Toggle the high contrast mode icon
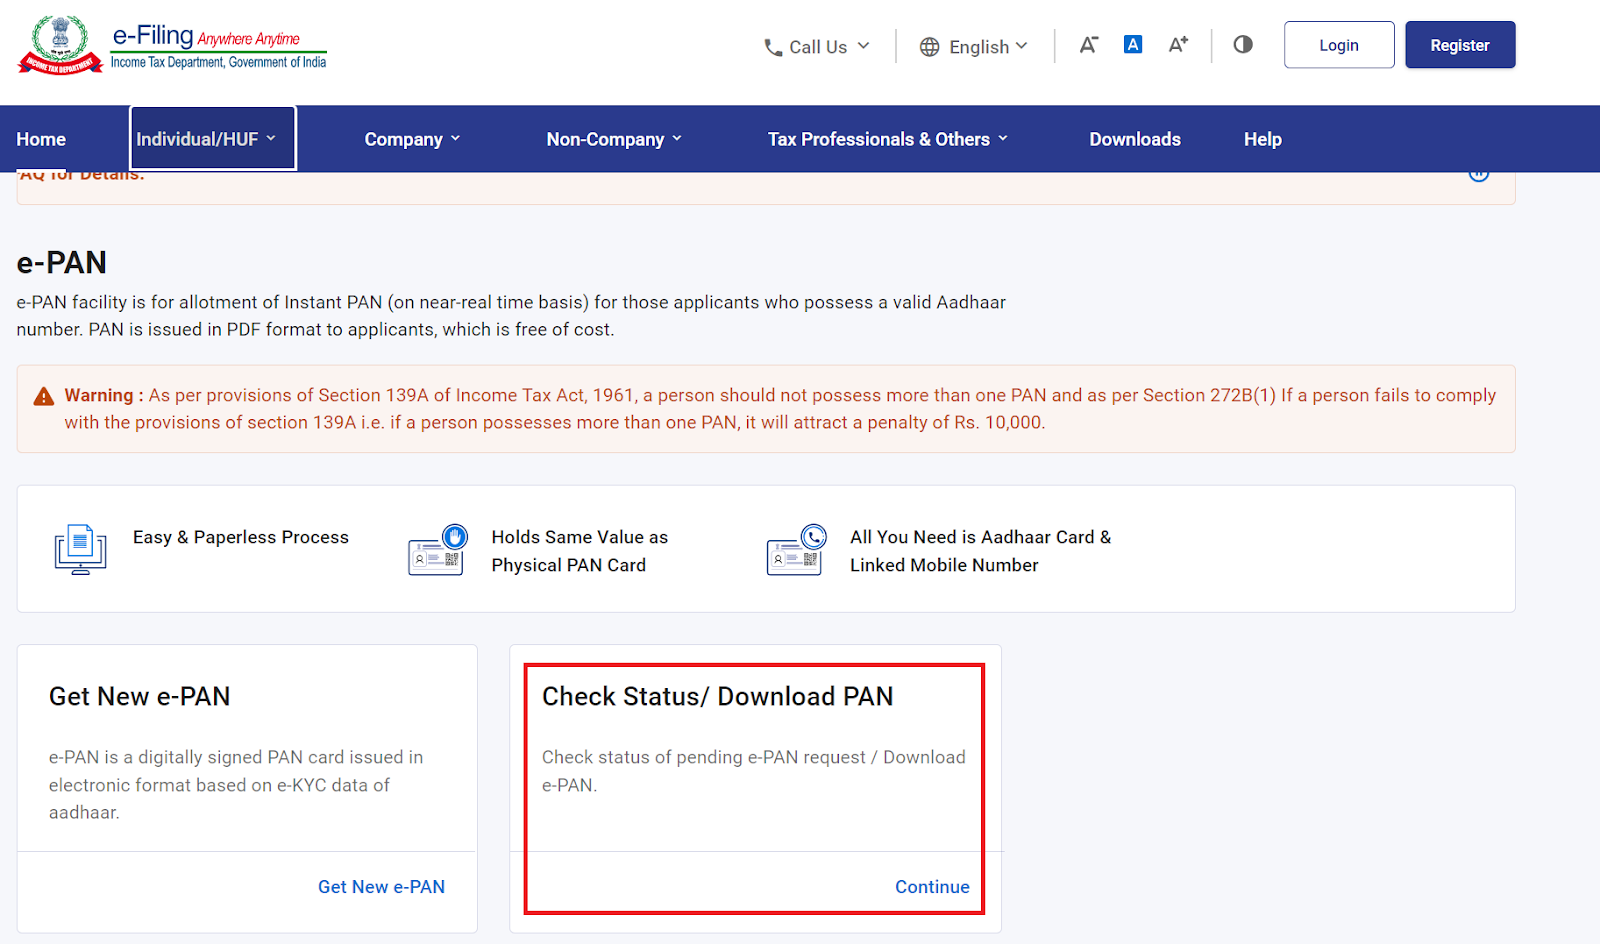Screen dimensions: 1600x944 pyautogui.click(x=1243, y=45)
